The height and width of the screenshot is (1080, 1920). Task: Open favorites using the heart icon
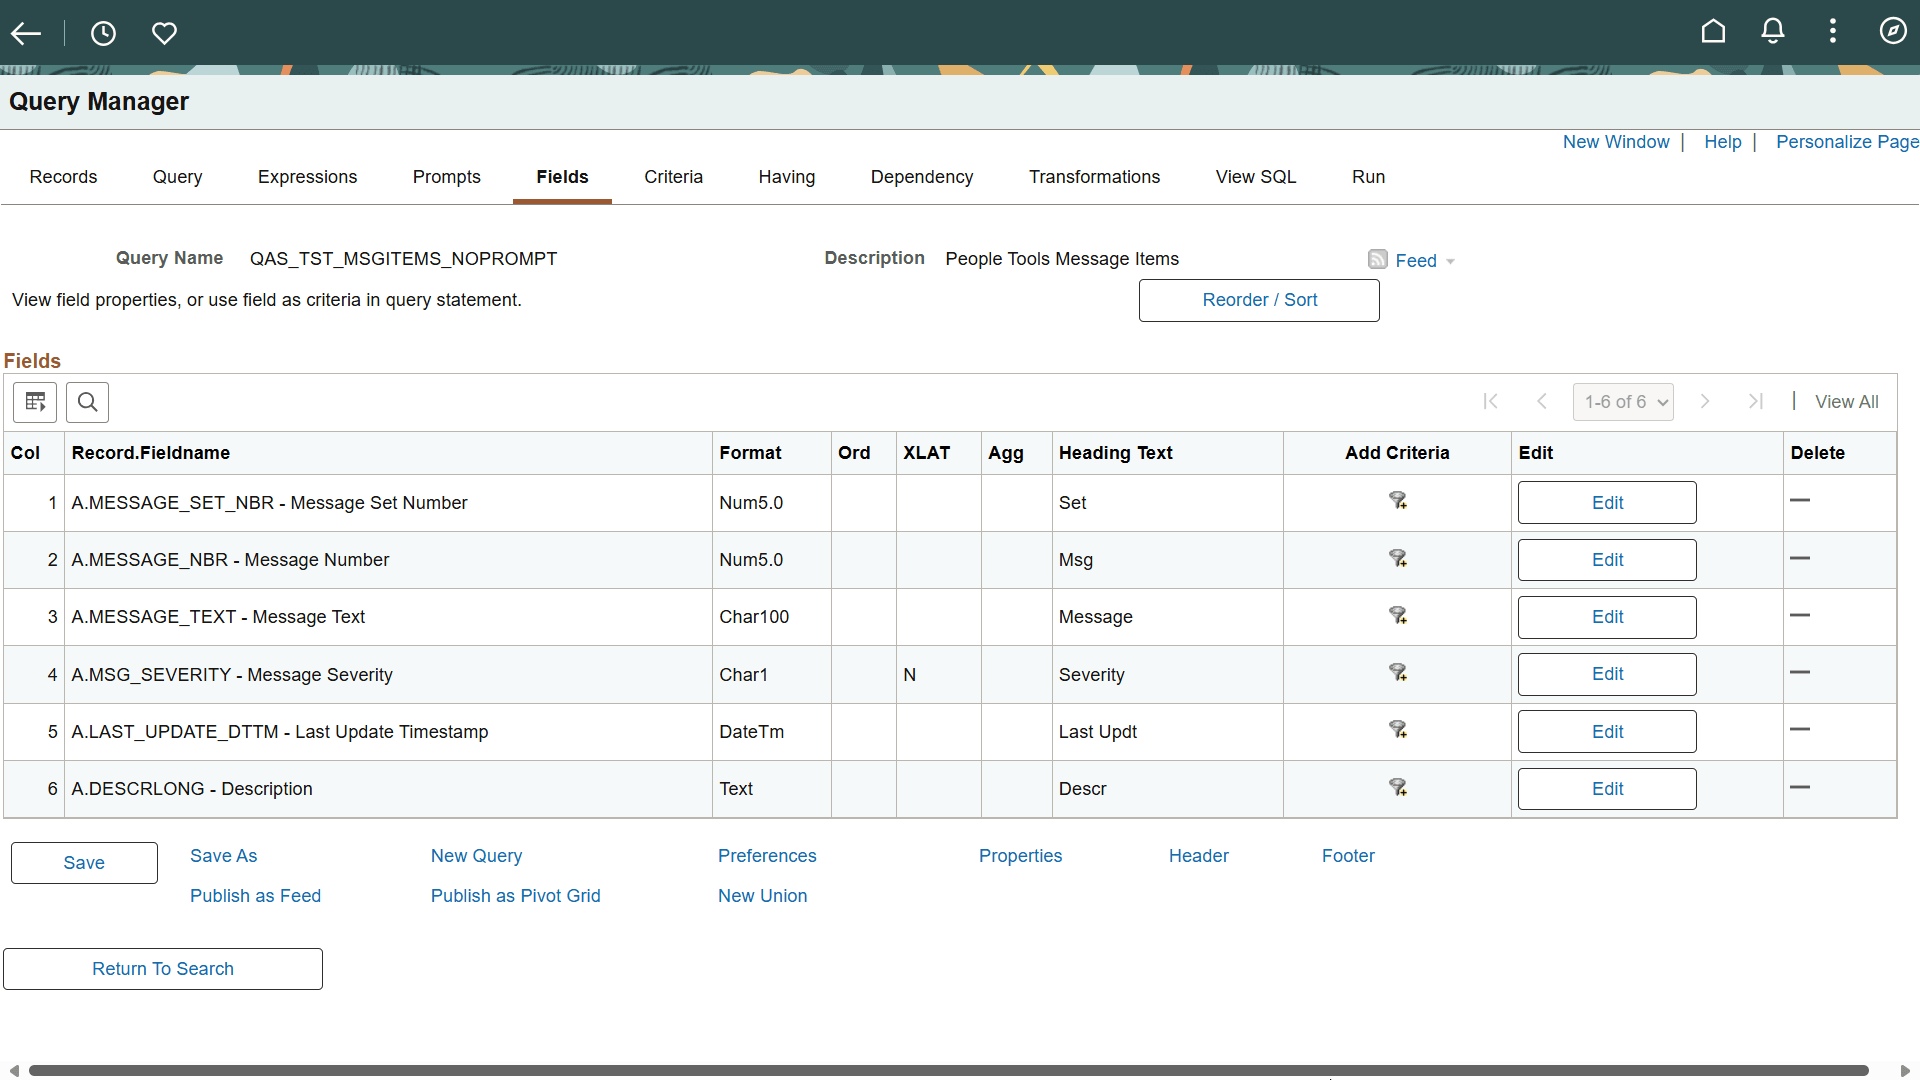[164, 33]
